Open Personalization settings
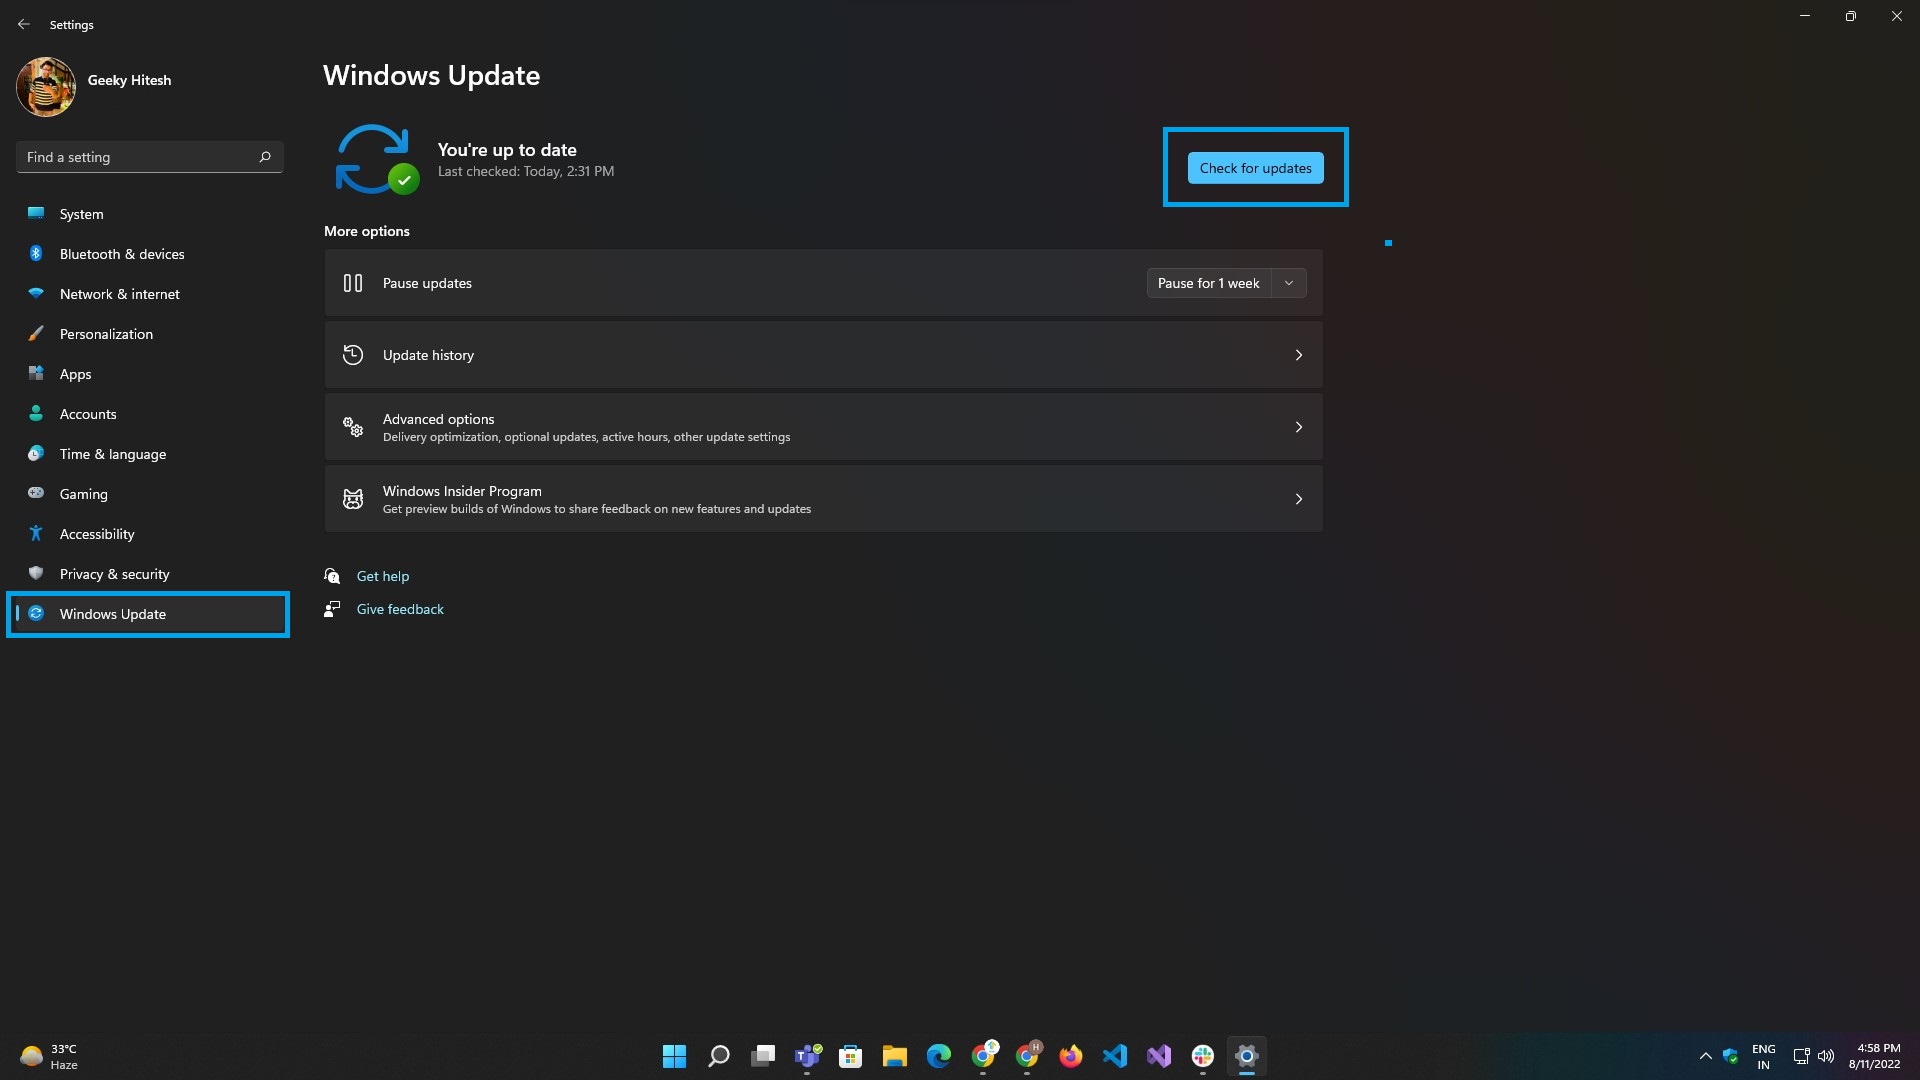This screenshot has width=1920, height=1080. point(150,334)
